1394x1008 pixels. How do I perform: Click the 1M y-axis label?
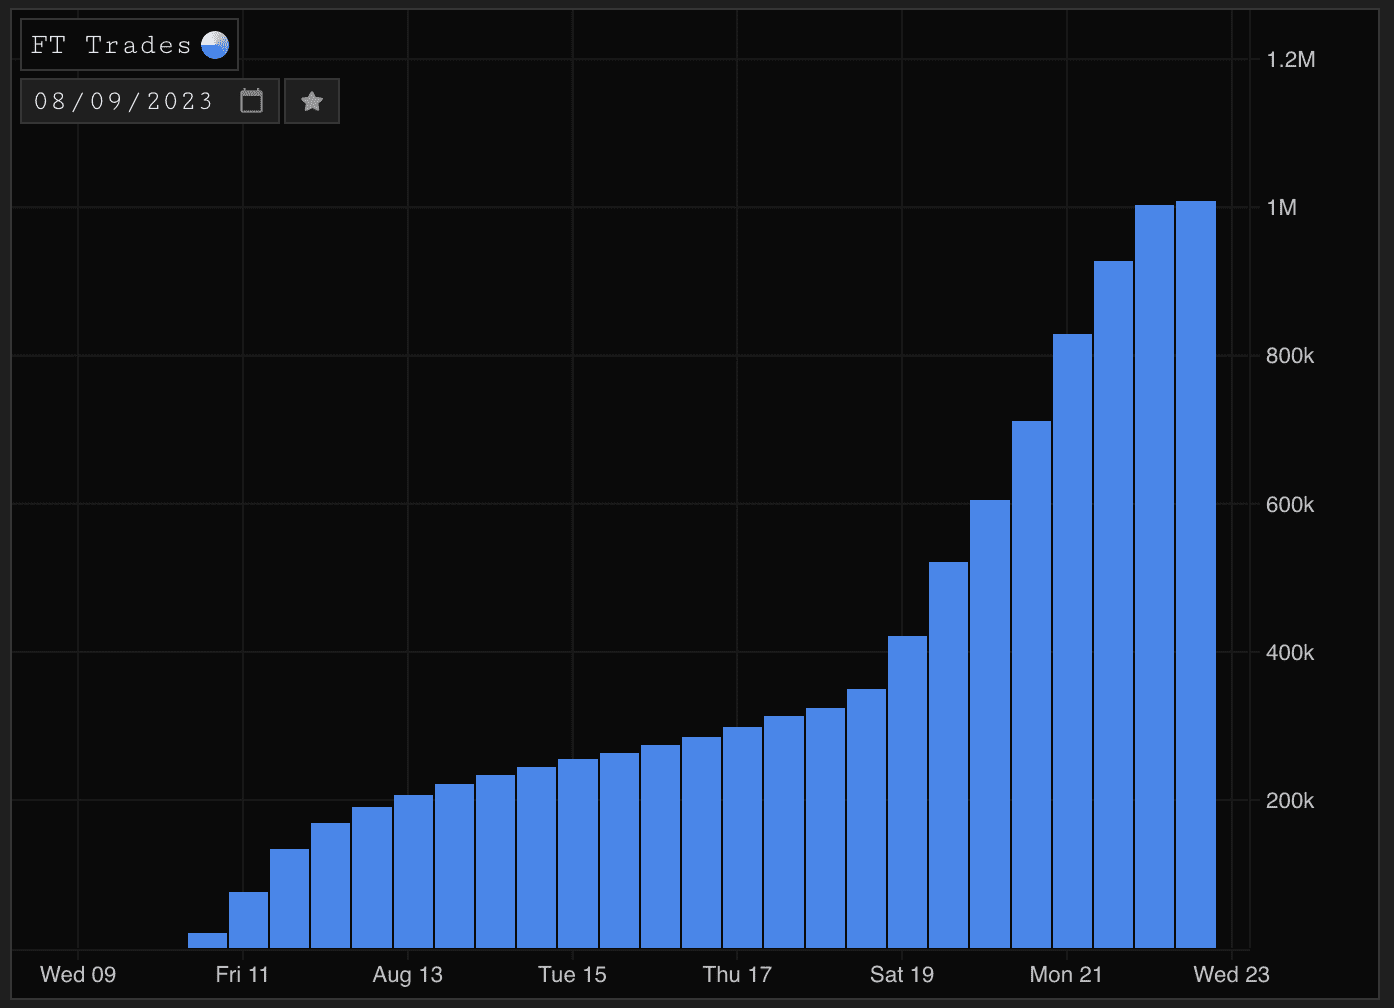(x=1281, y=208)
